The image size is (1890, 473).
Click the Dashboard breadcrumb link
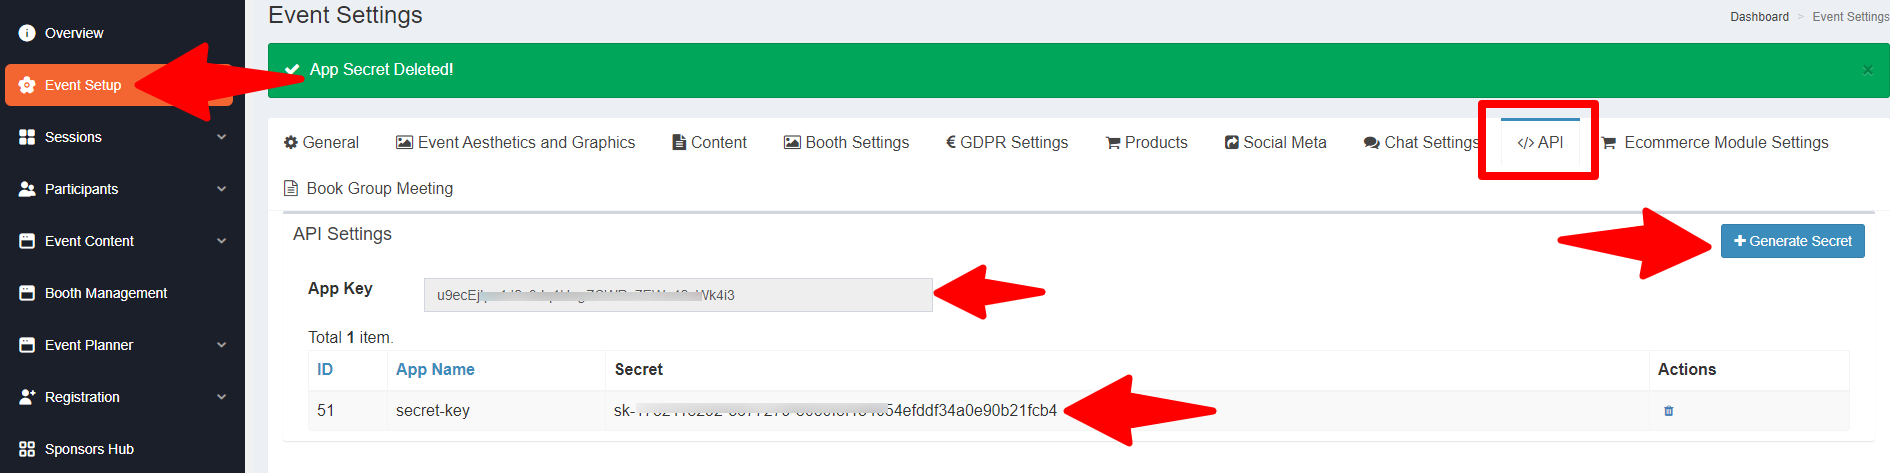pyautogui.click(x=1759, y=17)
